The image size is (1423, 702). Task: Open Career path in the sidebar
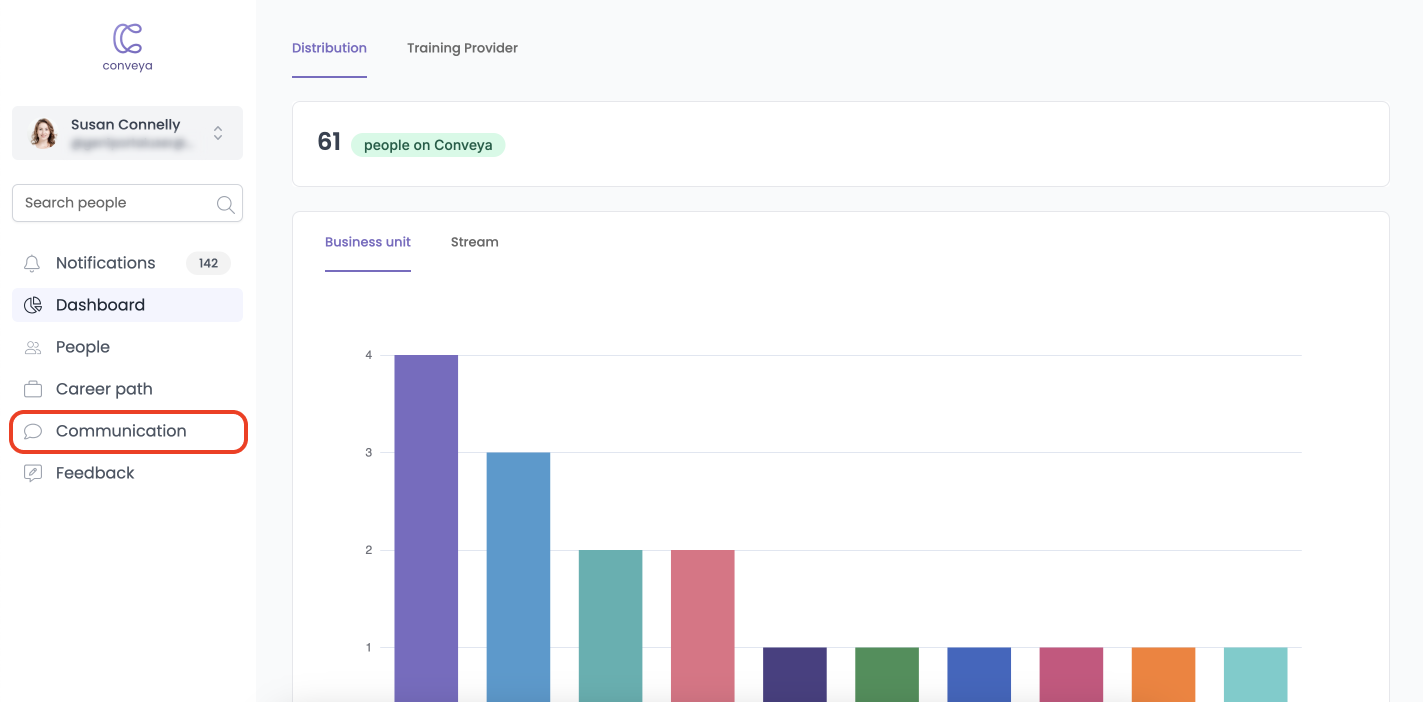(127, 389)
